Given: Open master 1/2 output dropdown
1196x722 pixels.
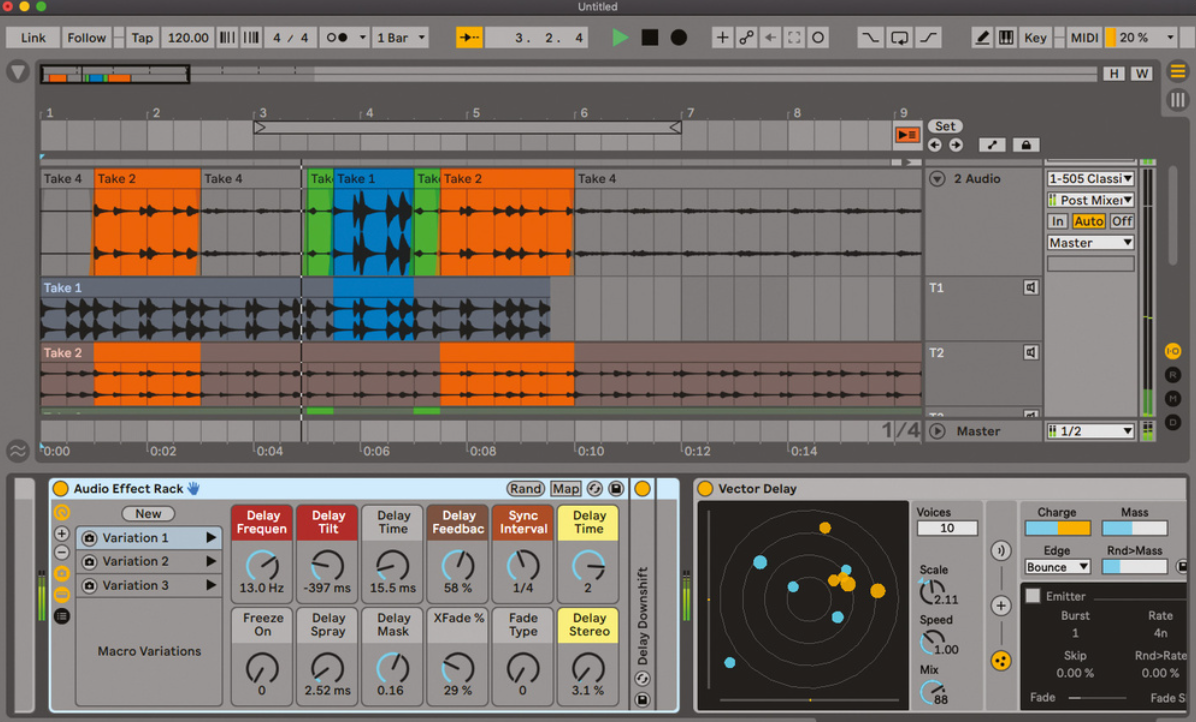Looking at the screenshot, I should 1091,431.
